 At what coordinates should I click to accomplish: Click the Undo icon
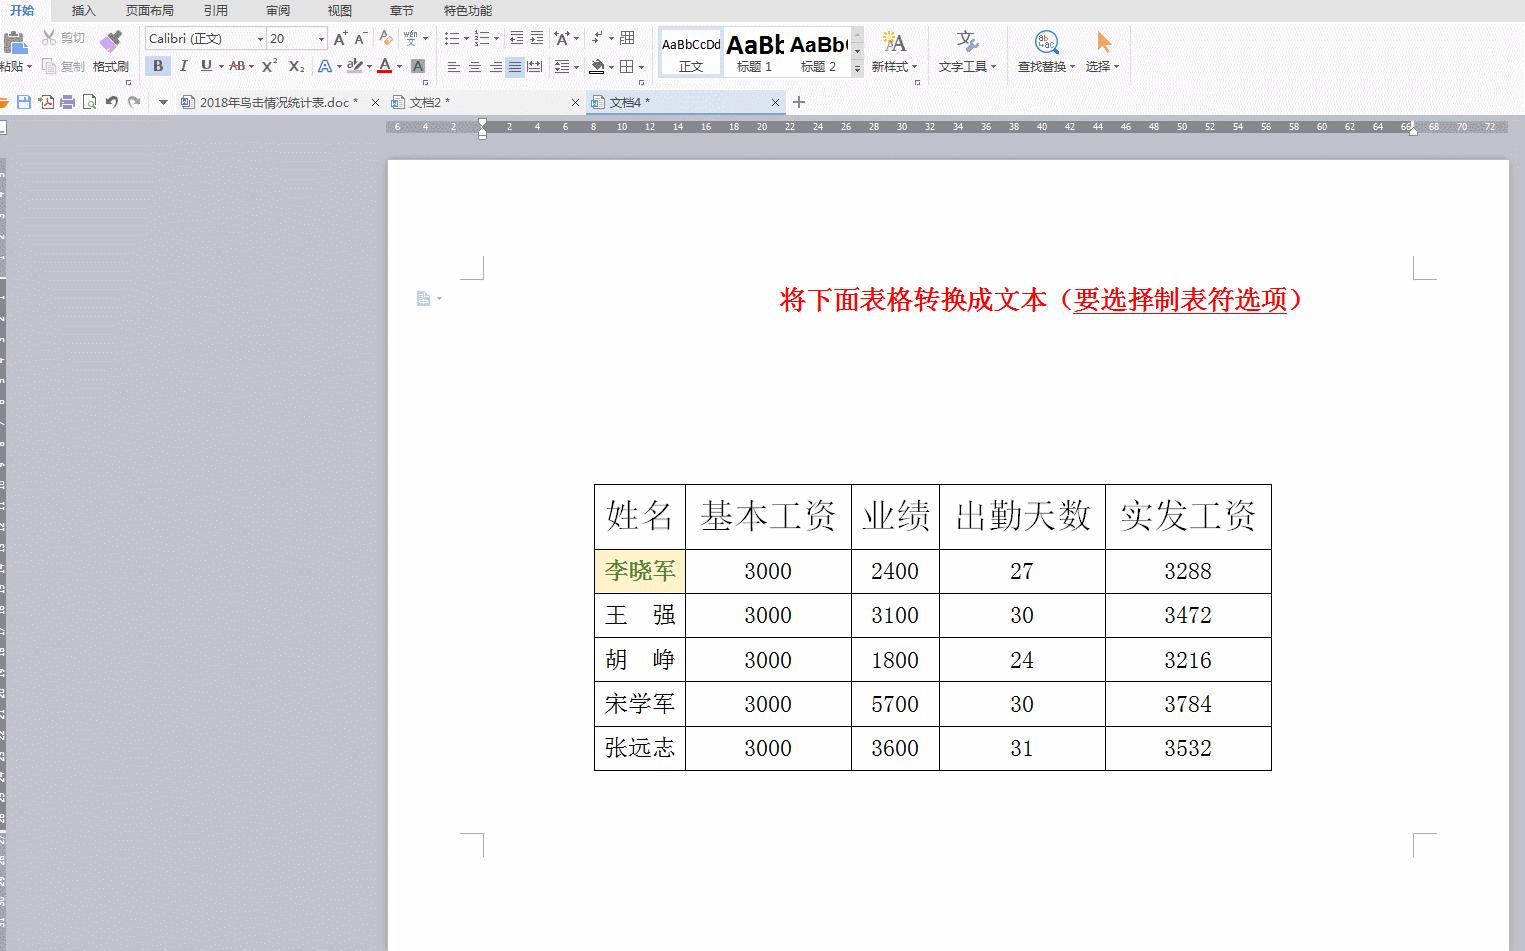tap(110, 101)
